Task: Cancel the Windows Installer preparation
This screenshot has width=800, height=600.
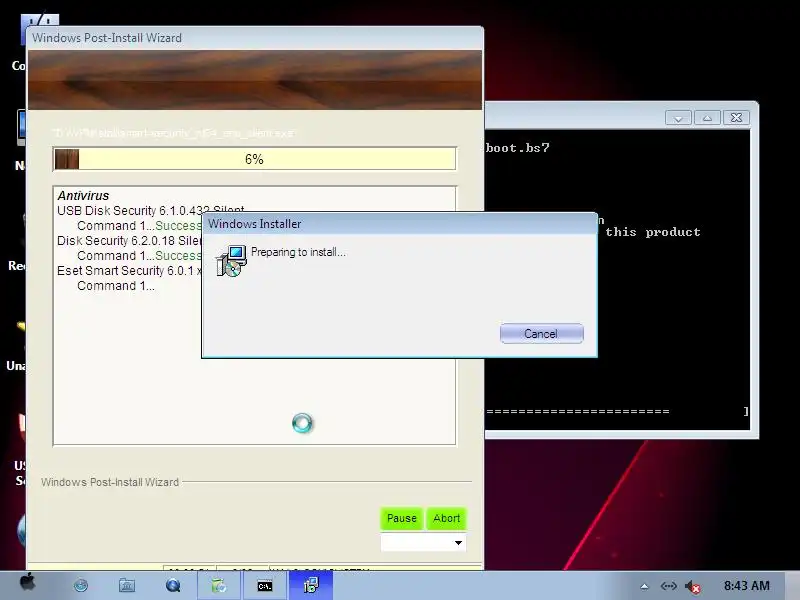Action: pos(541,334)
